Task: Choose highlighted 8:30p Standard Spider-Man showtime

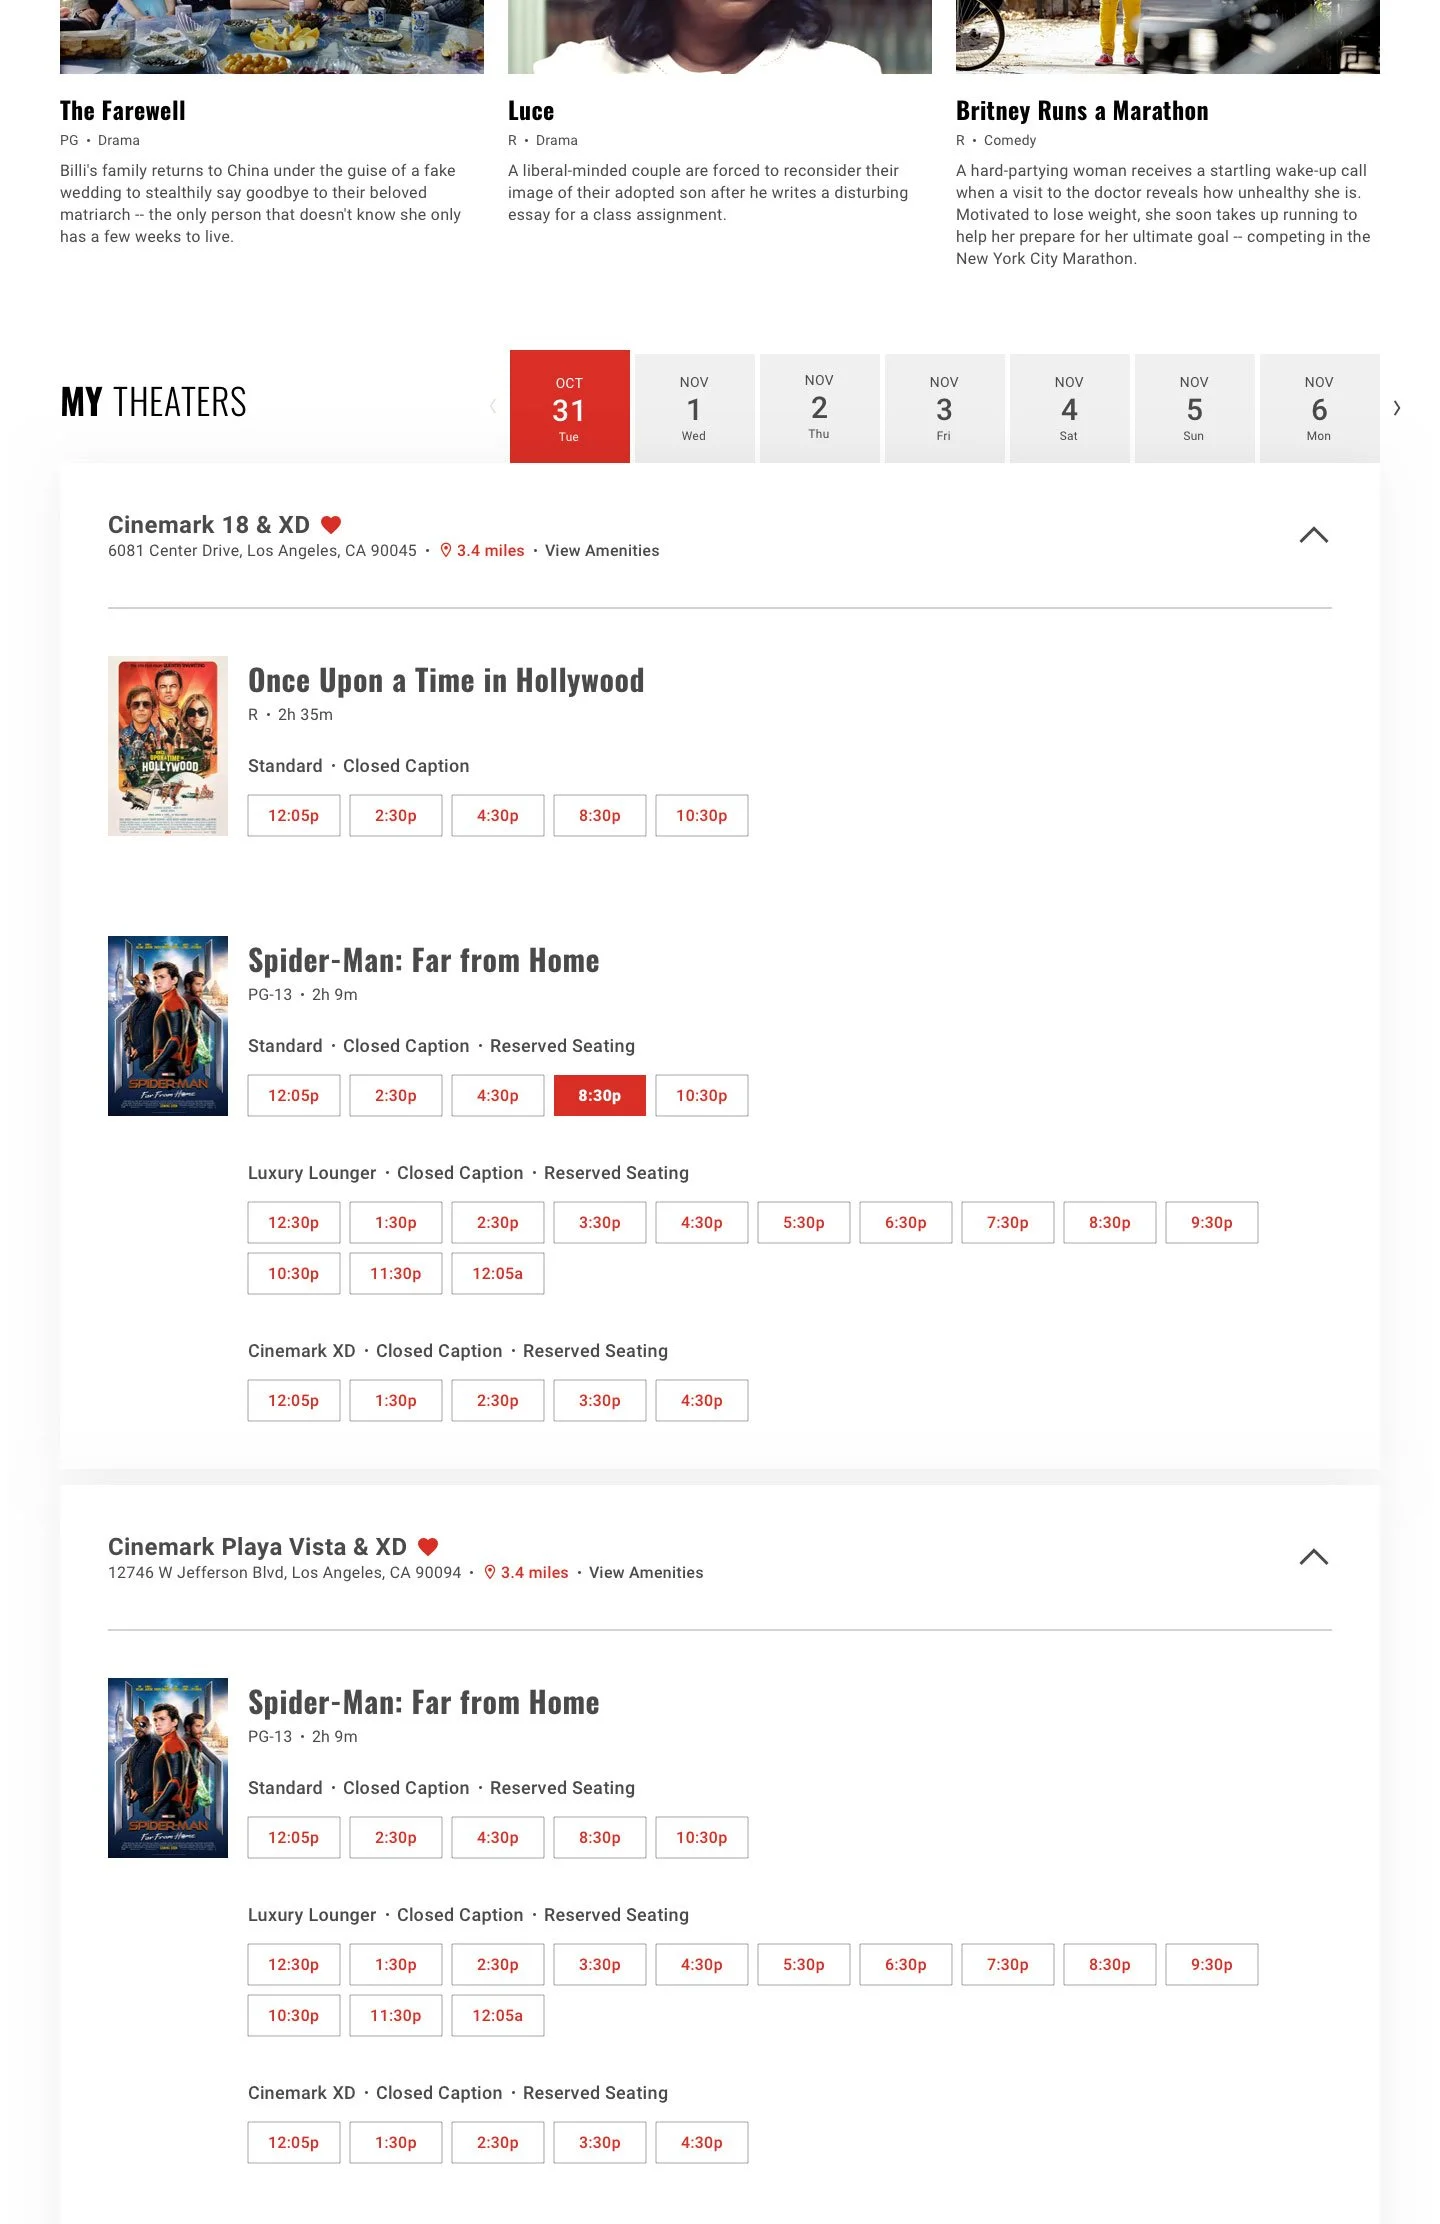Action: (x=600, y=1096)
